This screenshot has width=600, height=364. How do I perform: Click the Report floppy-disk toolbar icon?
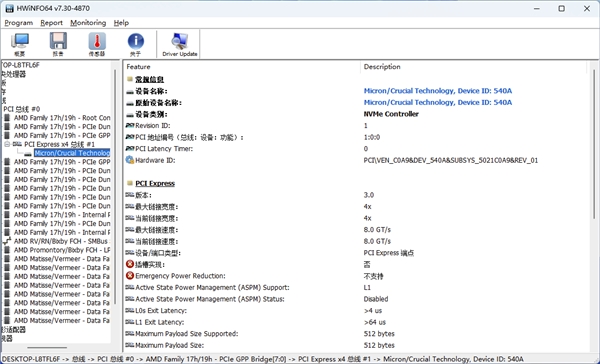(58, 44)
